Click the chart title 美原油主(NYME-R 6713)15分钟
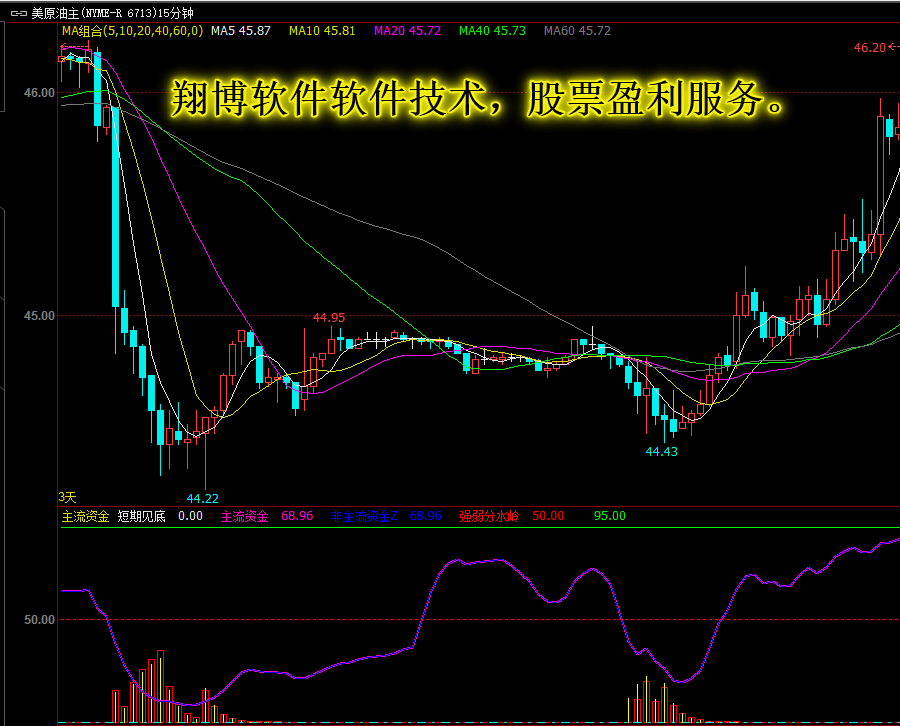 click(x=112, y=13)
